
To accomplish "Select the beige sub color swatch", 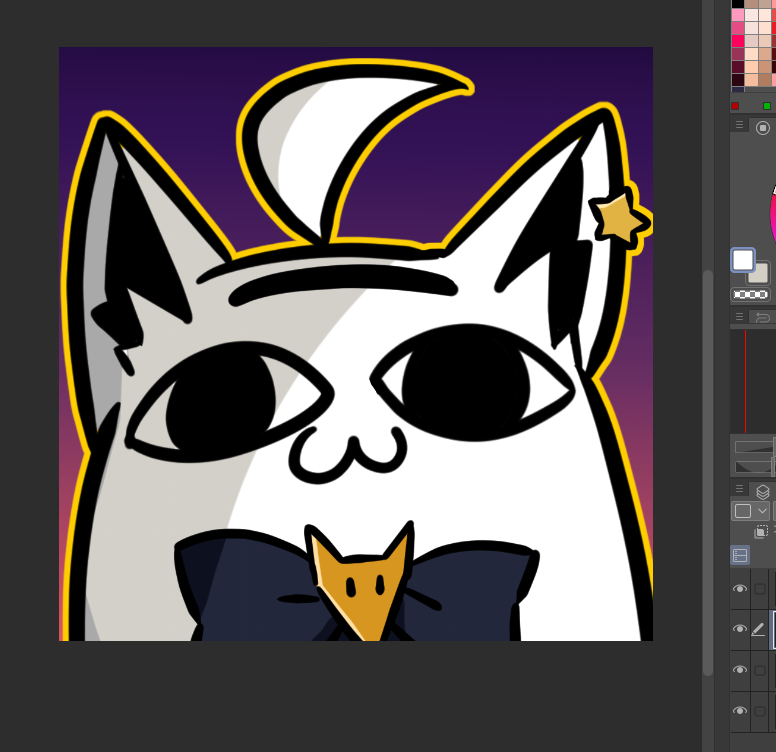I will tap(759, 274).
